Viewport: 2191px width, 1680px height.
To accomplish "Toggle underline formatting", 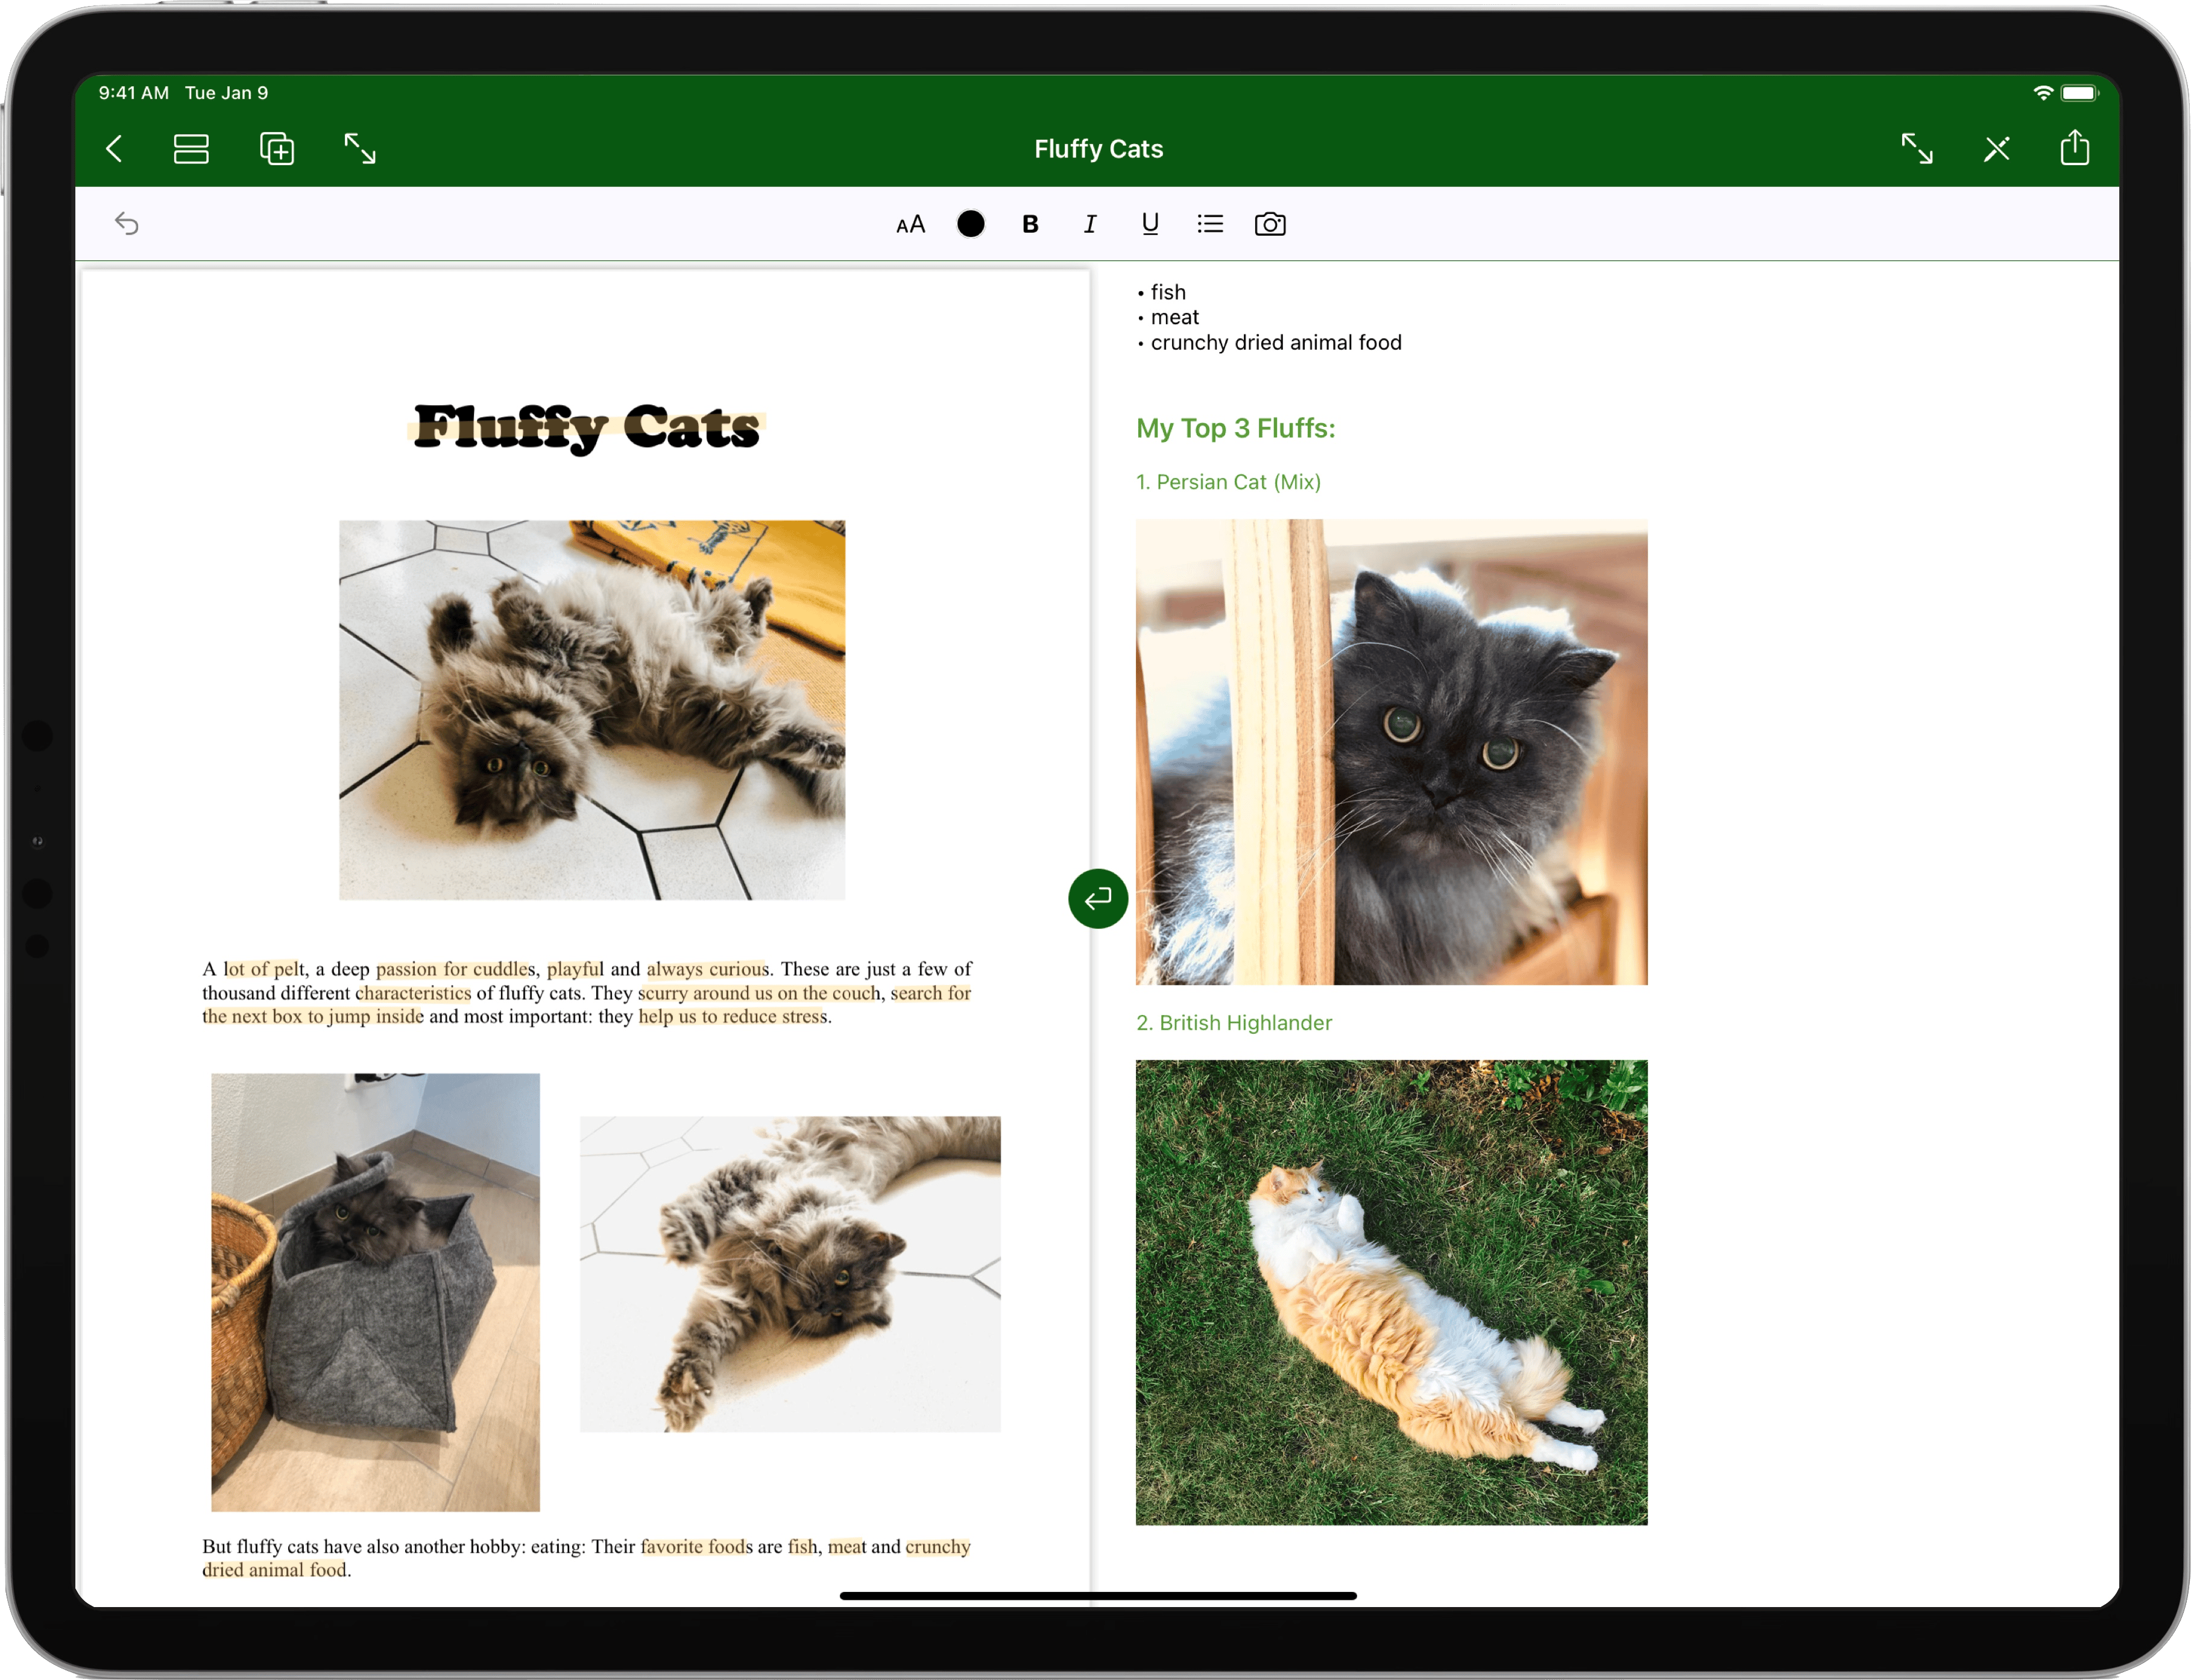I will pos(1150,224).
